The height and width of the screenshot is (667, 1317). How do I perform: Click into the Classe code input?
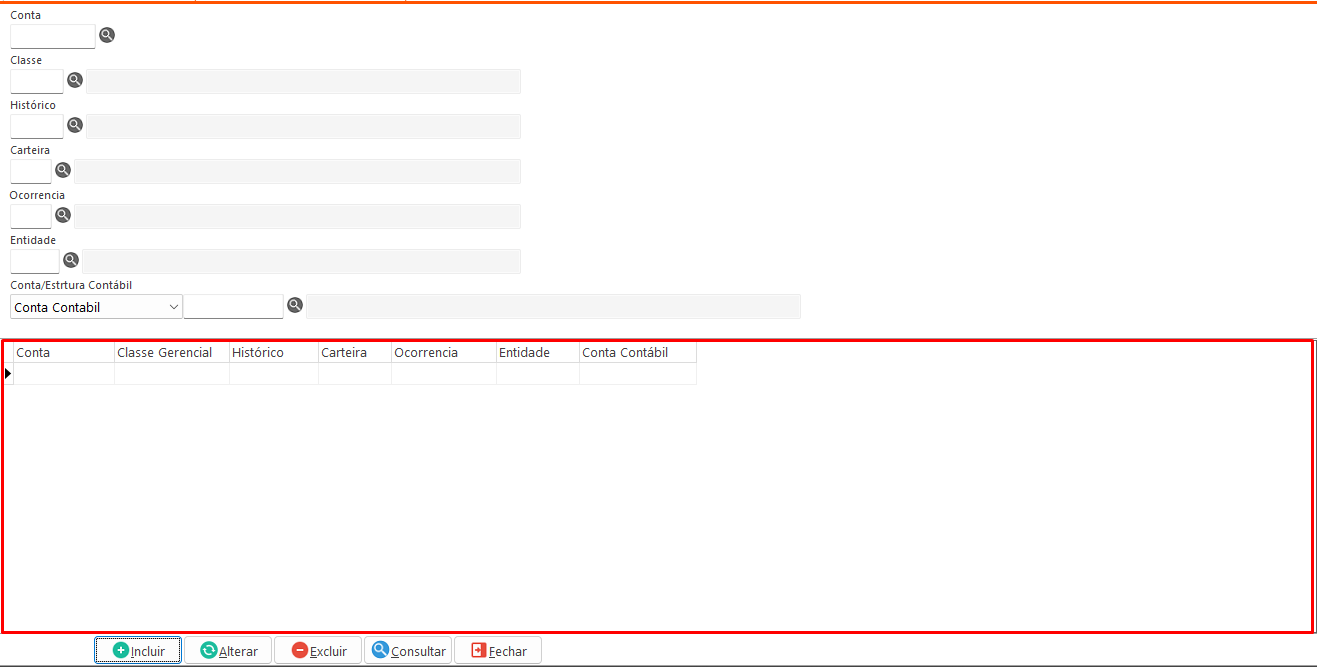tap(36, 82)
